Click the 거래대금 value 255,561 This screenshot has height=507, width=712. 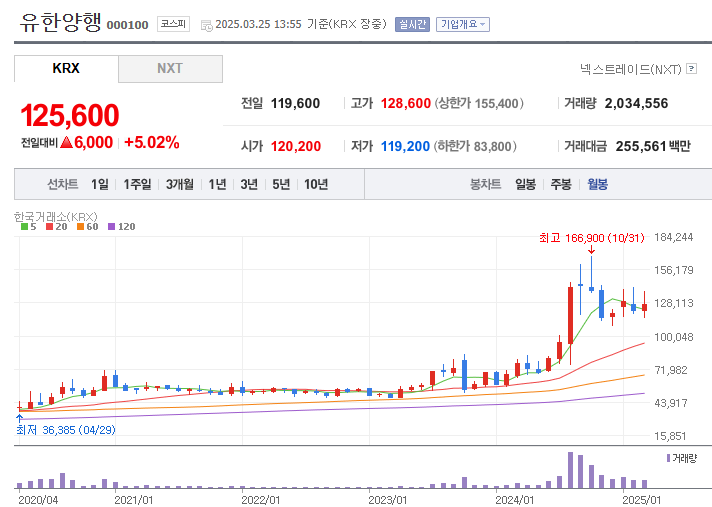point(641,147)
